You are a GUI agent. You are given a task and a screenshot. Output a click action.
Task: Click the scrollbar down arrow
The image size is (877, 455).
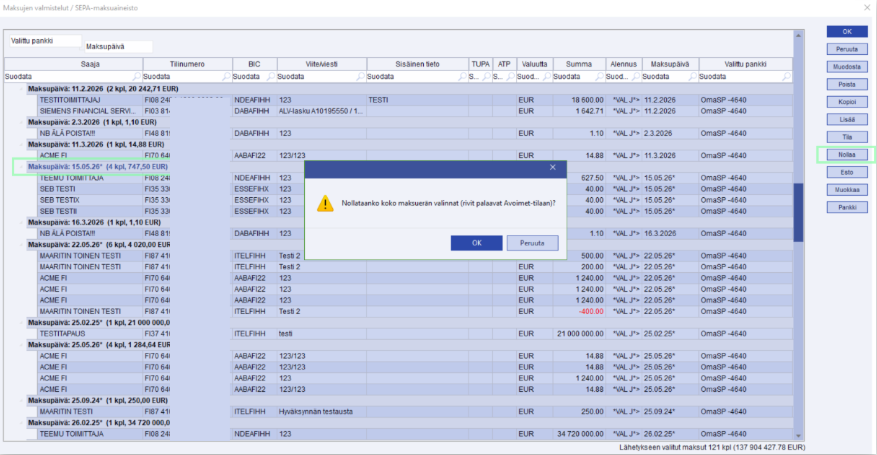pos(798,436)
